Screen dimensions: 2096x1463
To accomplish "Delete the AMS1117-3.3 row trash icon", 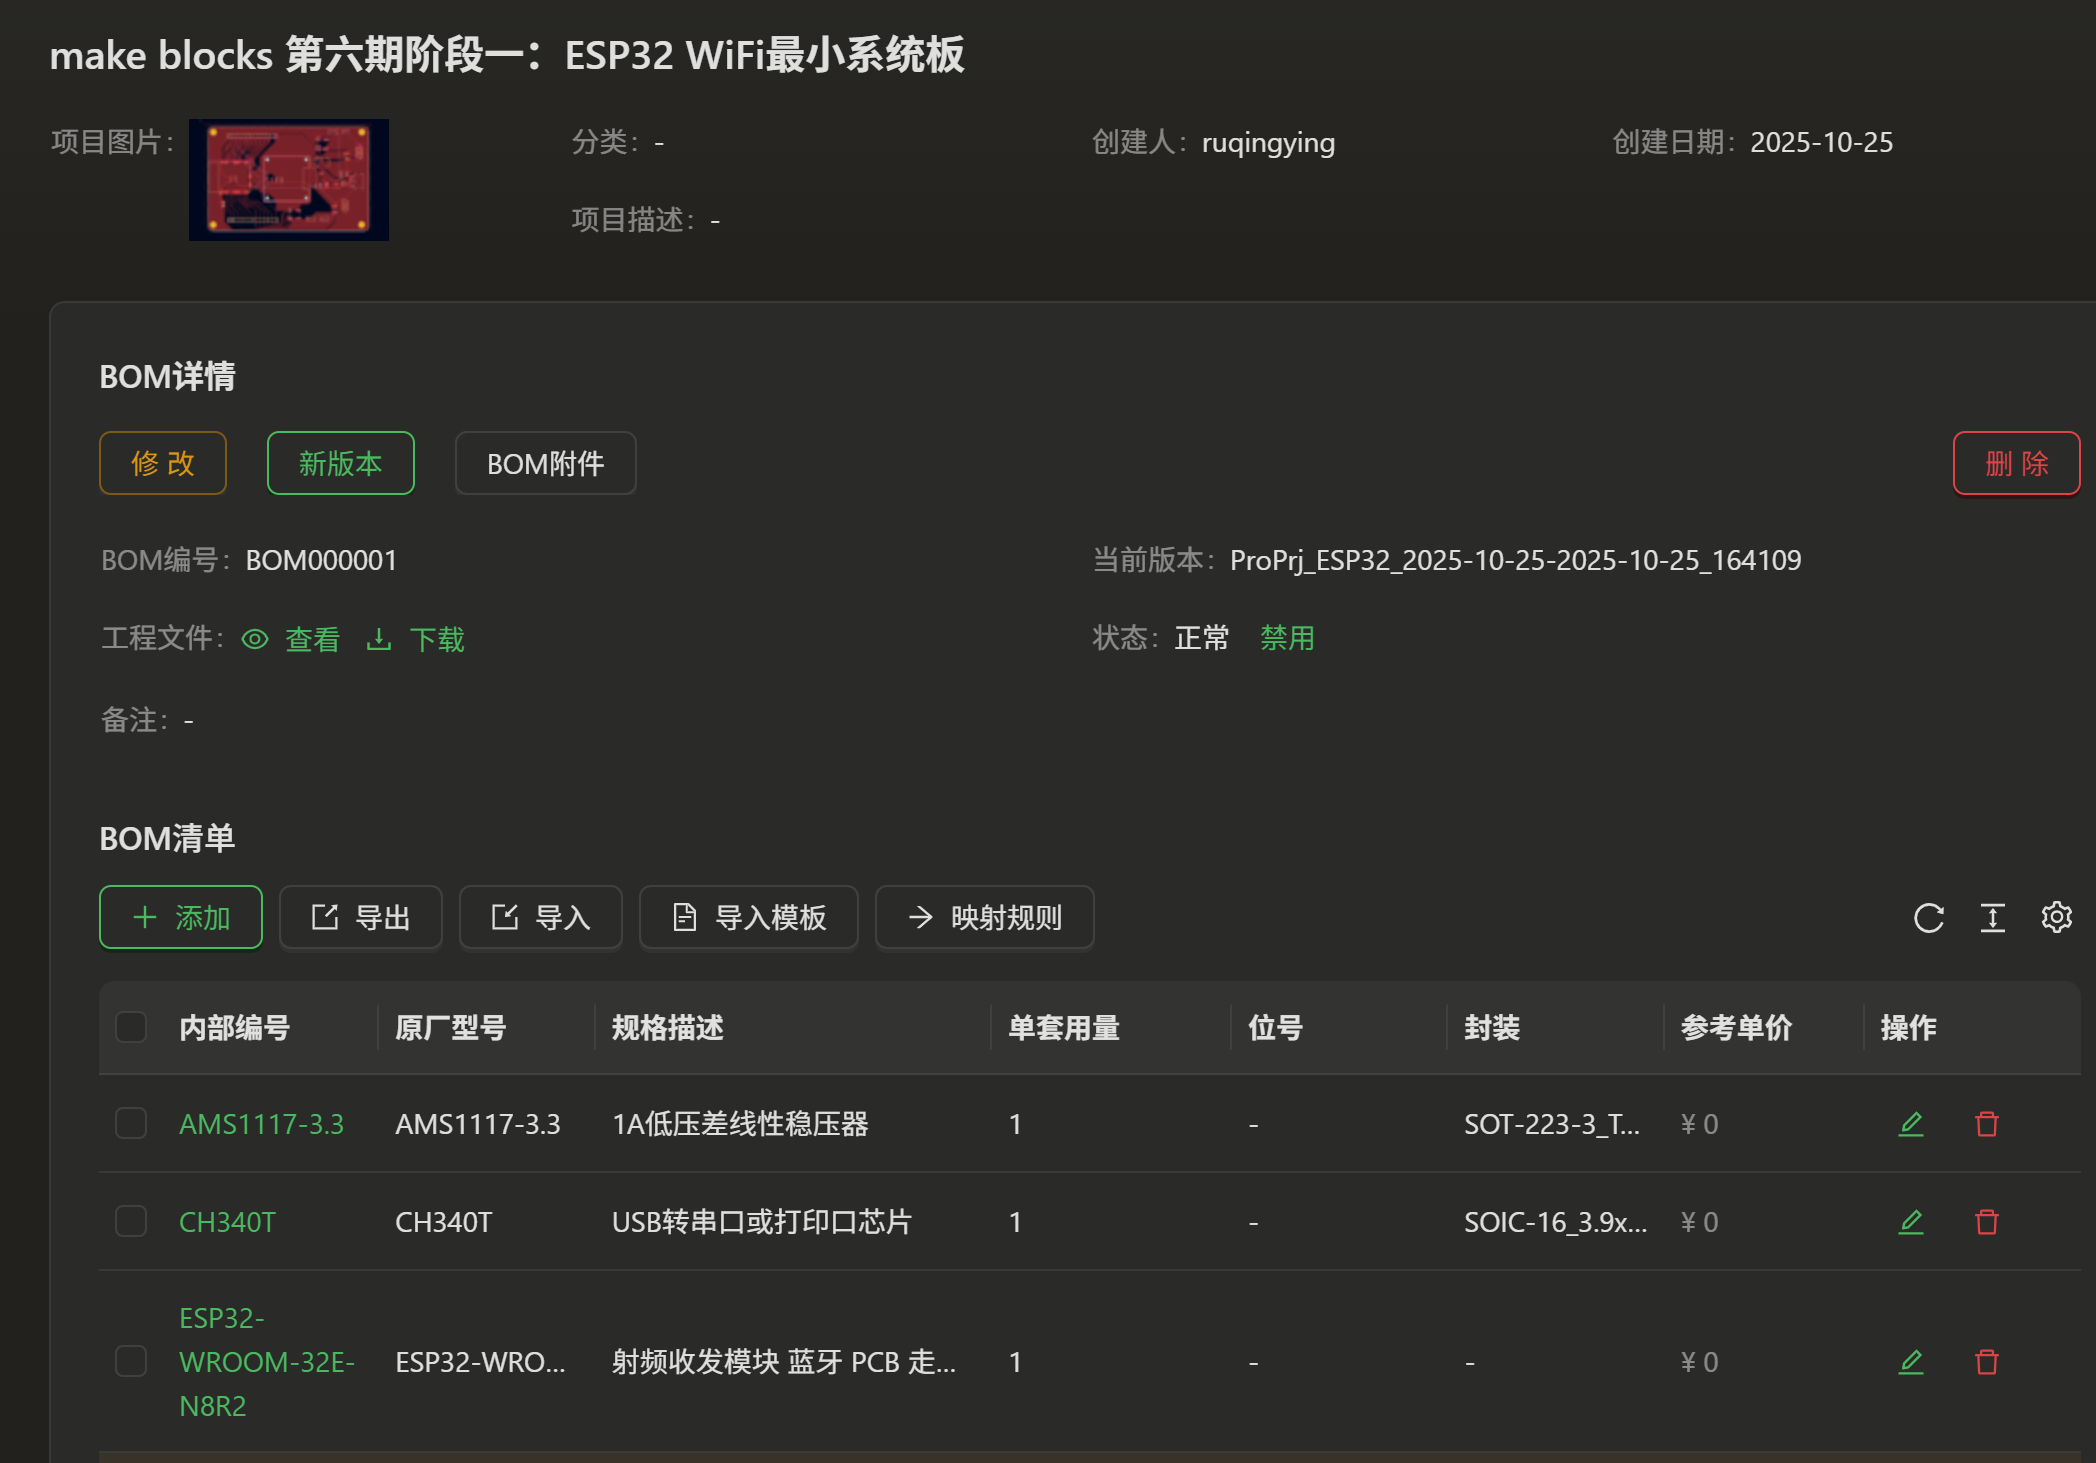I will coord(1986,1124).
